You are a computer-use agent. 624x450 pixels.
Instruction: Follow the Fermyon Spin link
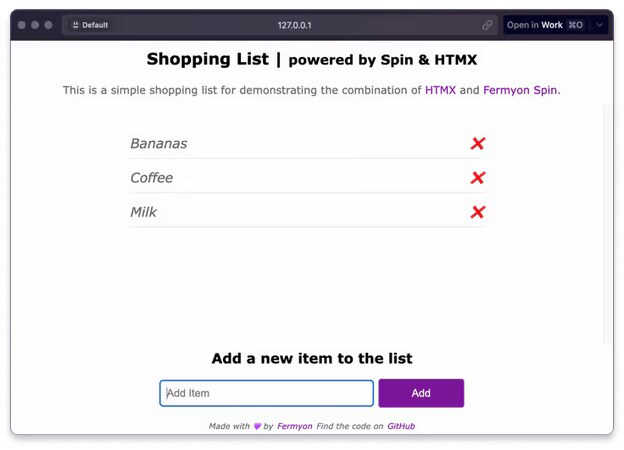520,90
